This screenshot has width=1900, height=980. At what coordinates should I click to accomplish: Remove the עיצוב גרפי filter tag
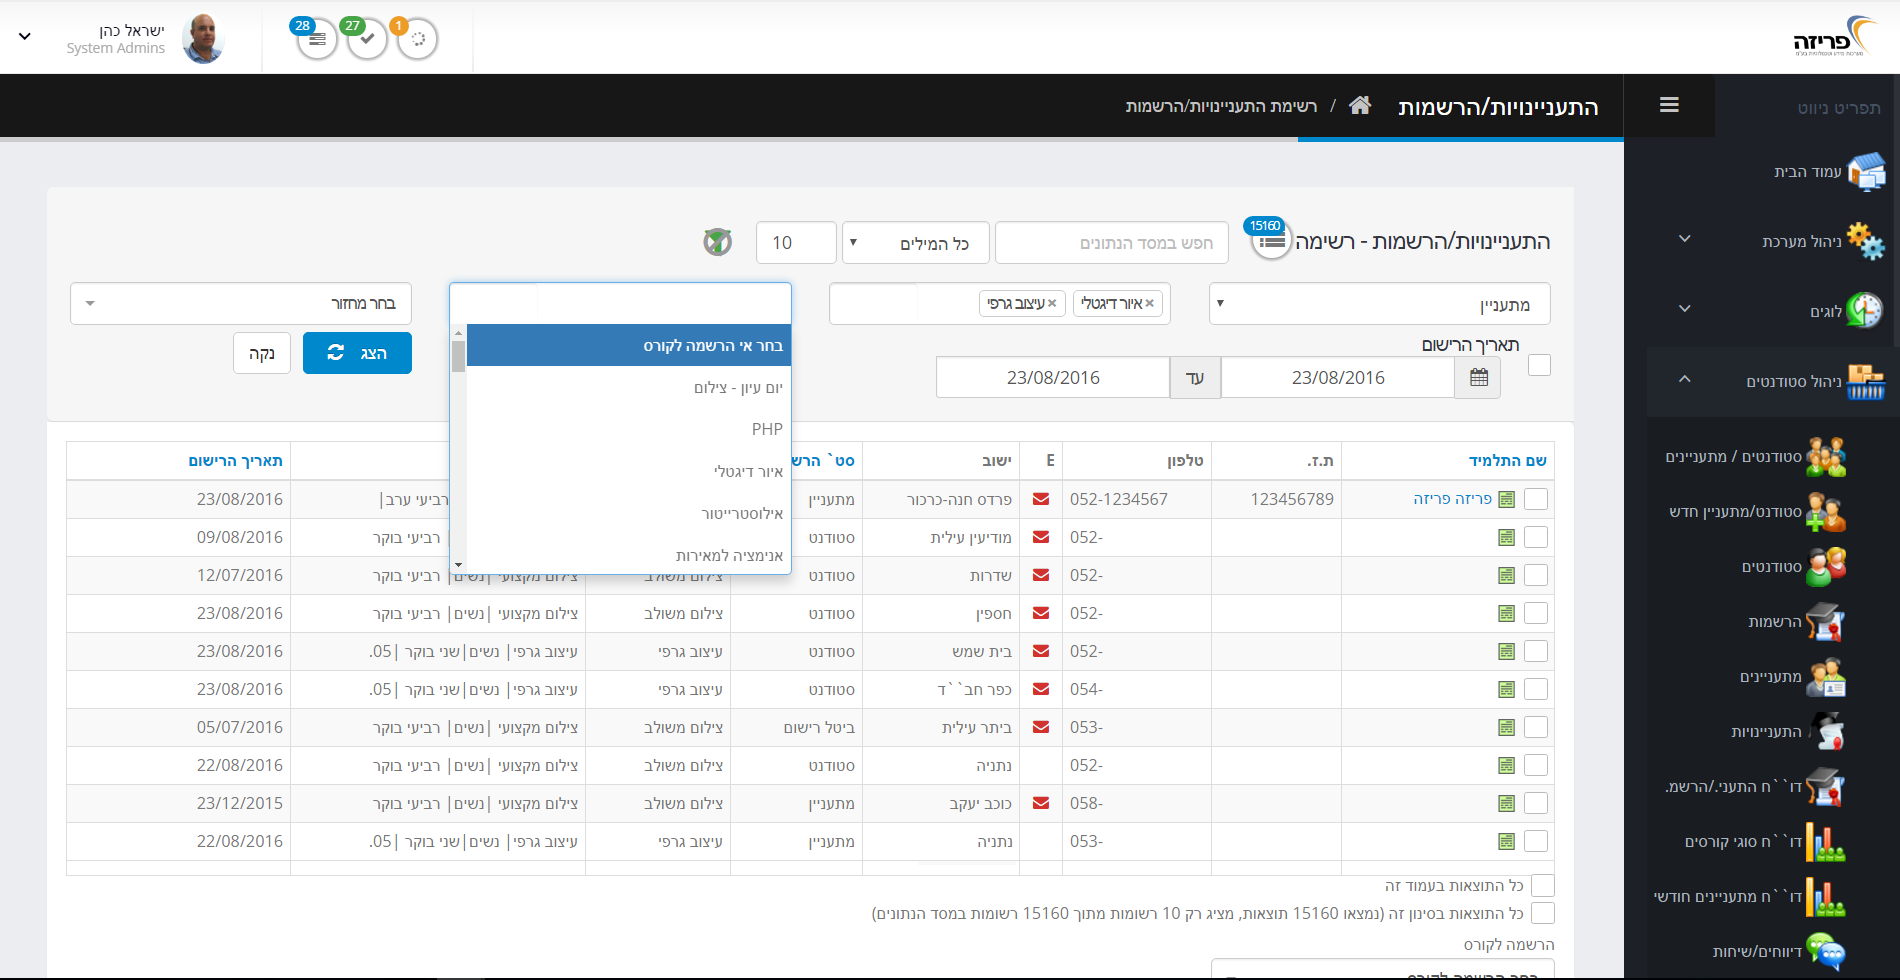(1052, 303)
